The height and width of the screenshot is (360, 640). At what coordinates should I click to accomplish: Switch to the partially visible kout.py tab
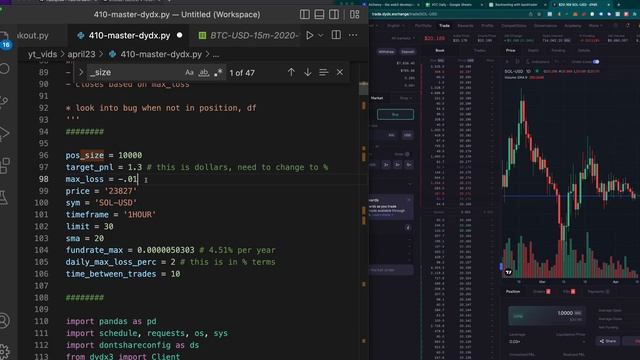click(x=33, y=36)
